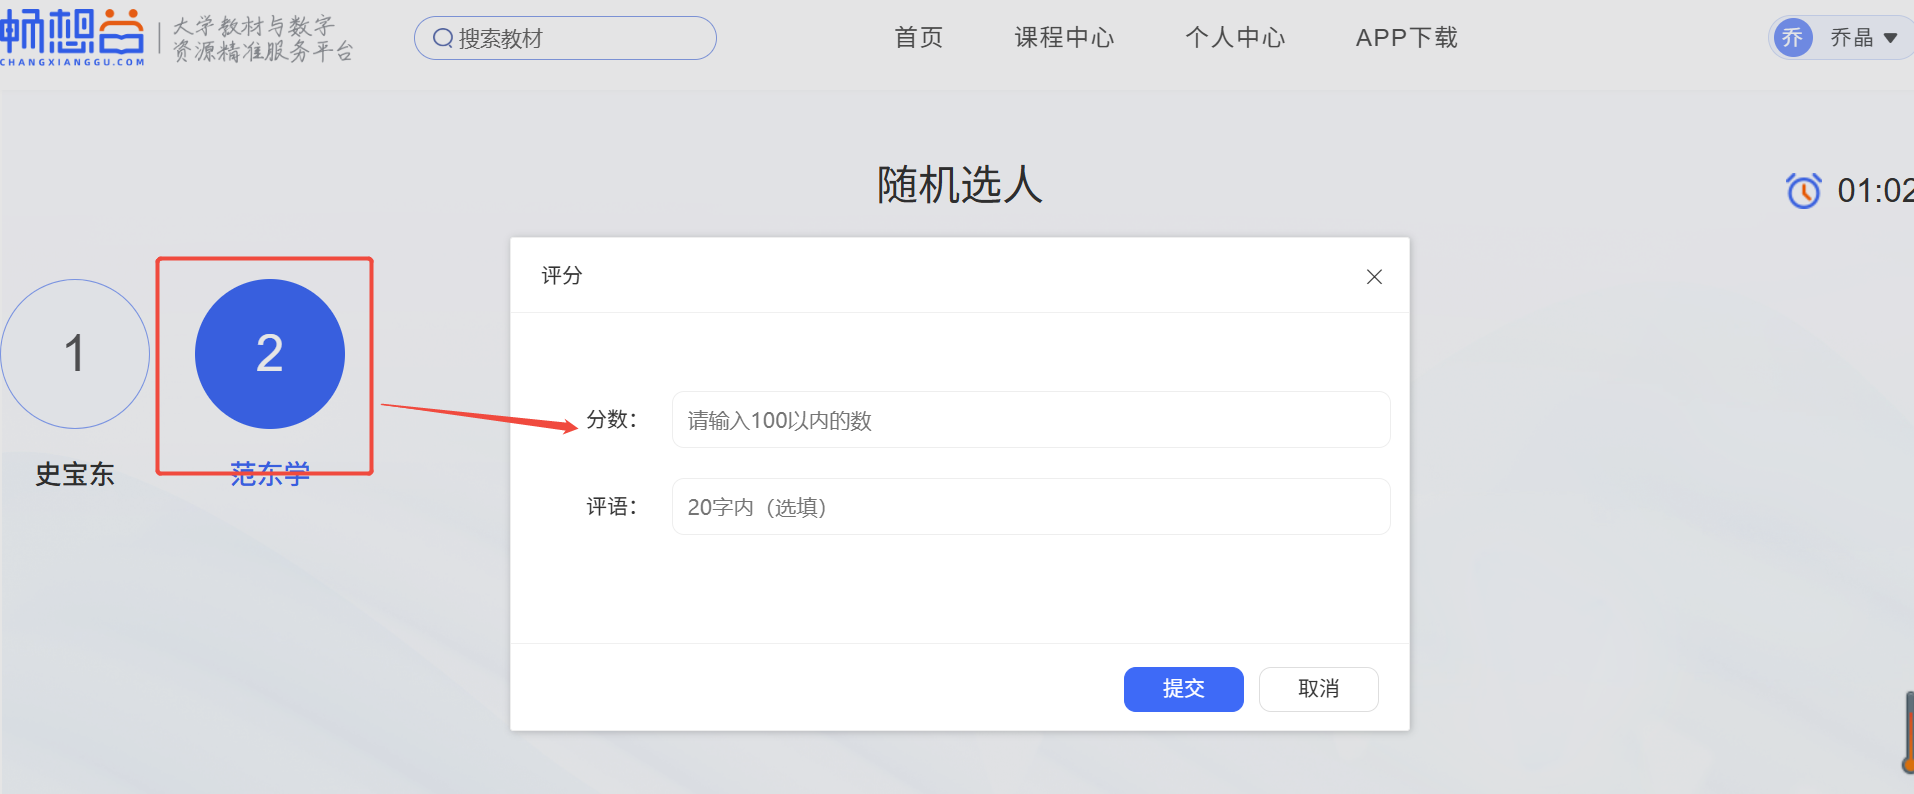Go to 课程中心 in the navigation
The height and width of the screenshot is (794, 1914).
tap(1064, 38)
